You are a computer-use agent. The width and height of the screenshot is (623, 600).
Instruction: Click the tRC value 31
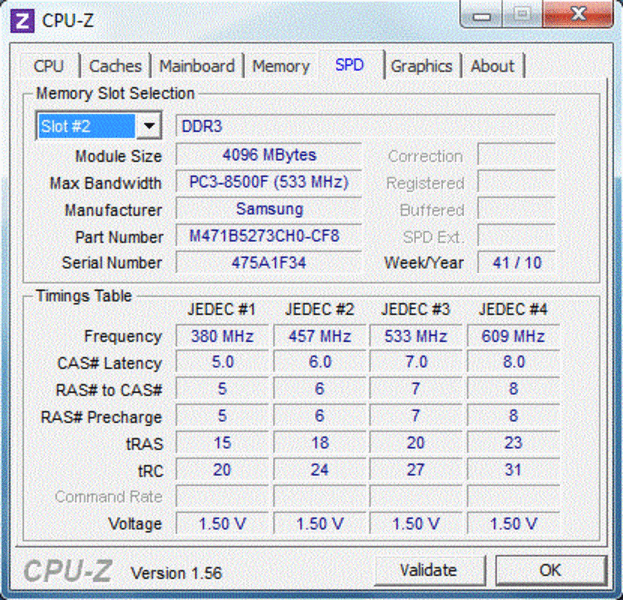513,470
